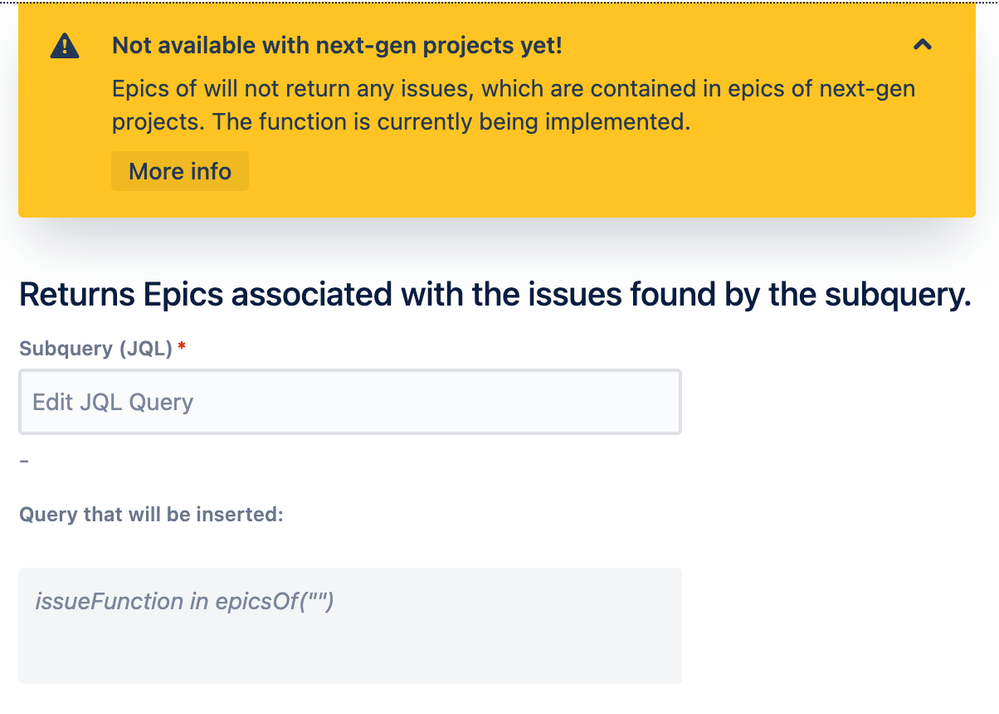Collapse the yellow warning banner with chevron
This screenshot has height=714, width=999.
[922, 45]
